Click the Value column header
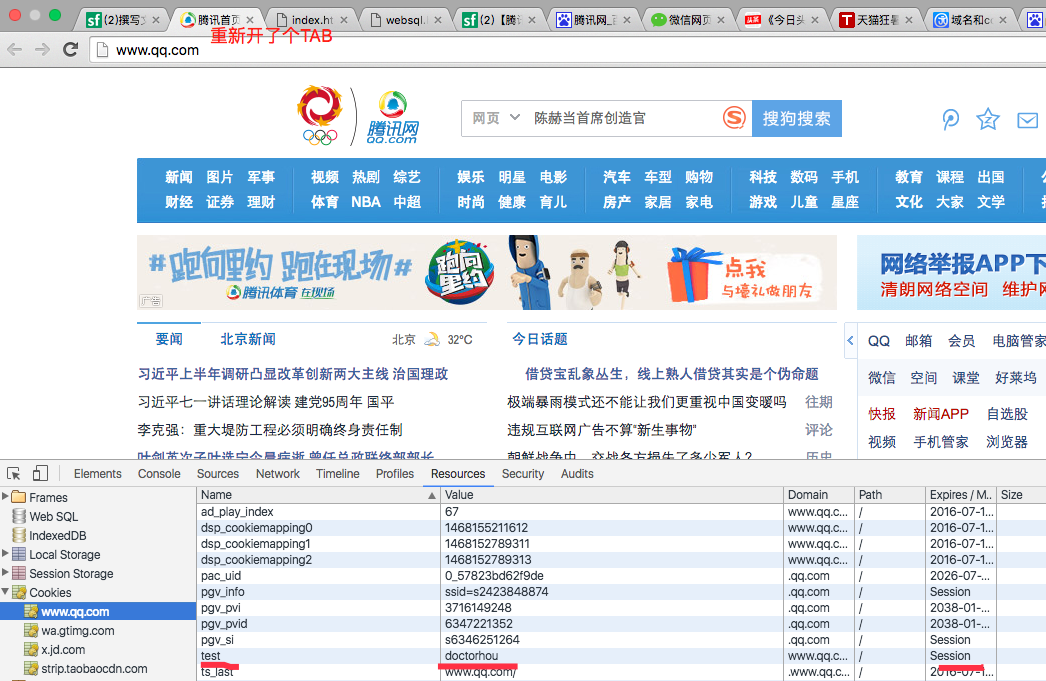The height and width of the screenshot is (681, 1046). (x=612, y=495)
